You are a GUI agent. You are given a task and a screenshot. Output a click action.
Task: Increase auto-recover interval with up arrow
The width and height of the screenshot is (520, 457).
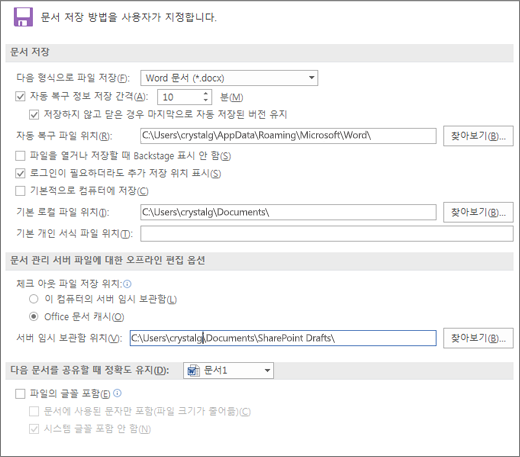tap(206, 93)
